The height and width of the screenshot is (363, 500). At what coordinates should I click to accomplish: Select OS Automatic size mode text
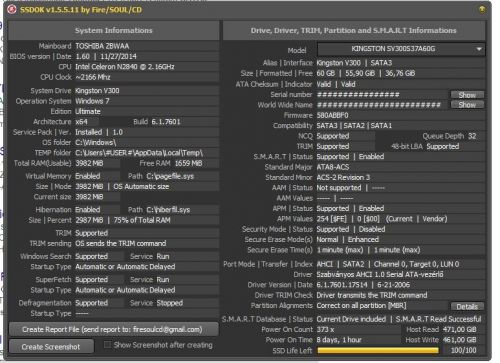141,187
